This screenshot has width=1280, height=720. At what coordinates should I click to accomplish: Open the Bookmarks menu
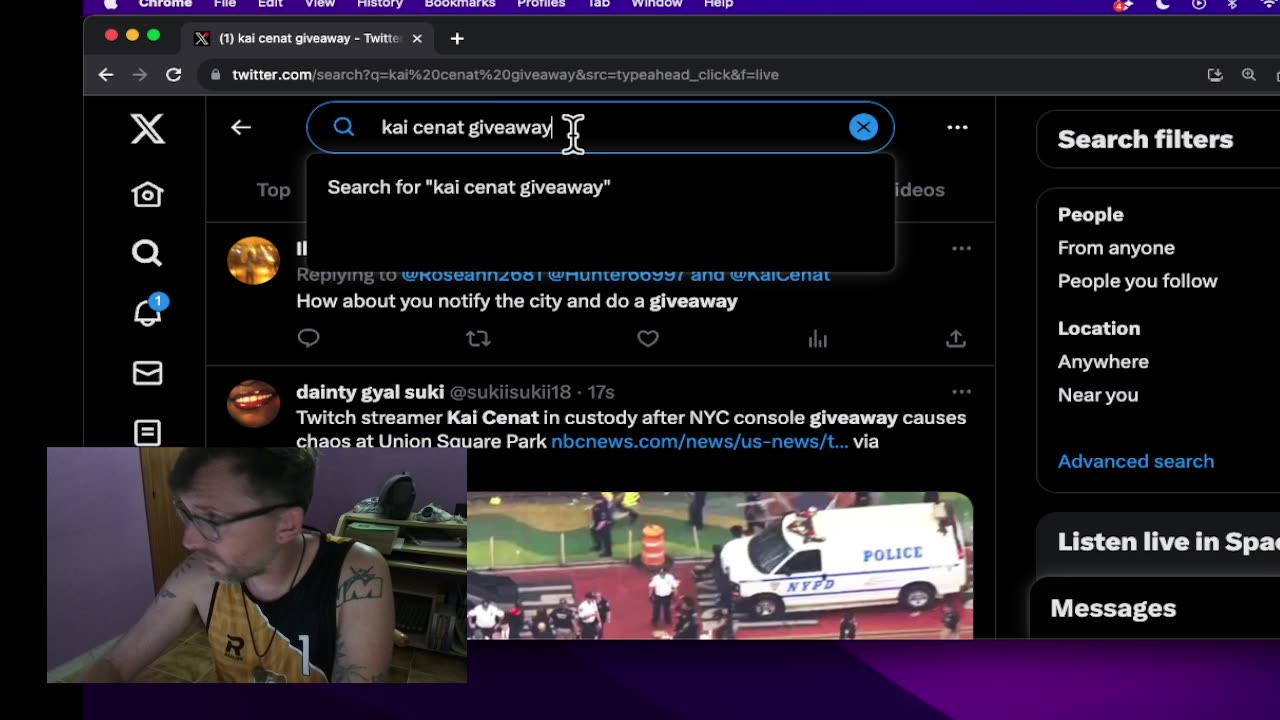click(460, 4)
